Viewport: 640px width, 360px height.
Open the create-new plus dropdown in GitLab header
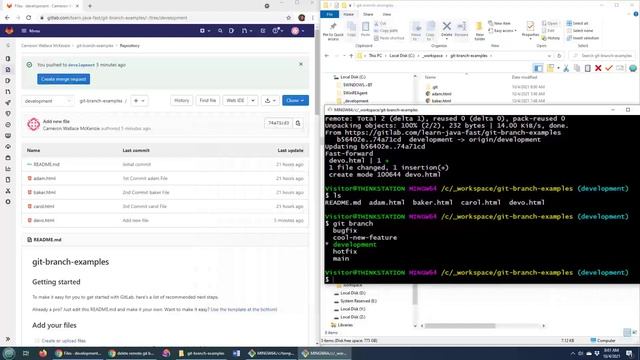205,31
